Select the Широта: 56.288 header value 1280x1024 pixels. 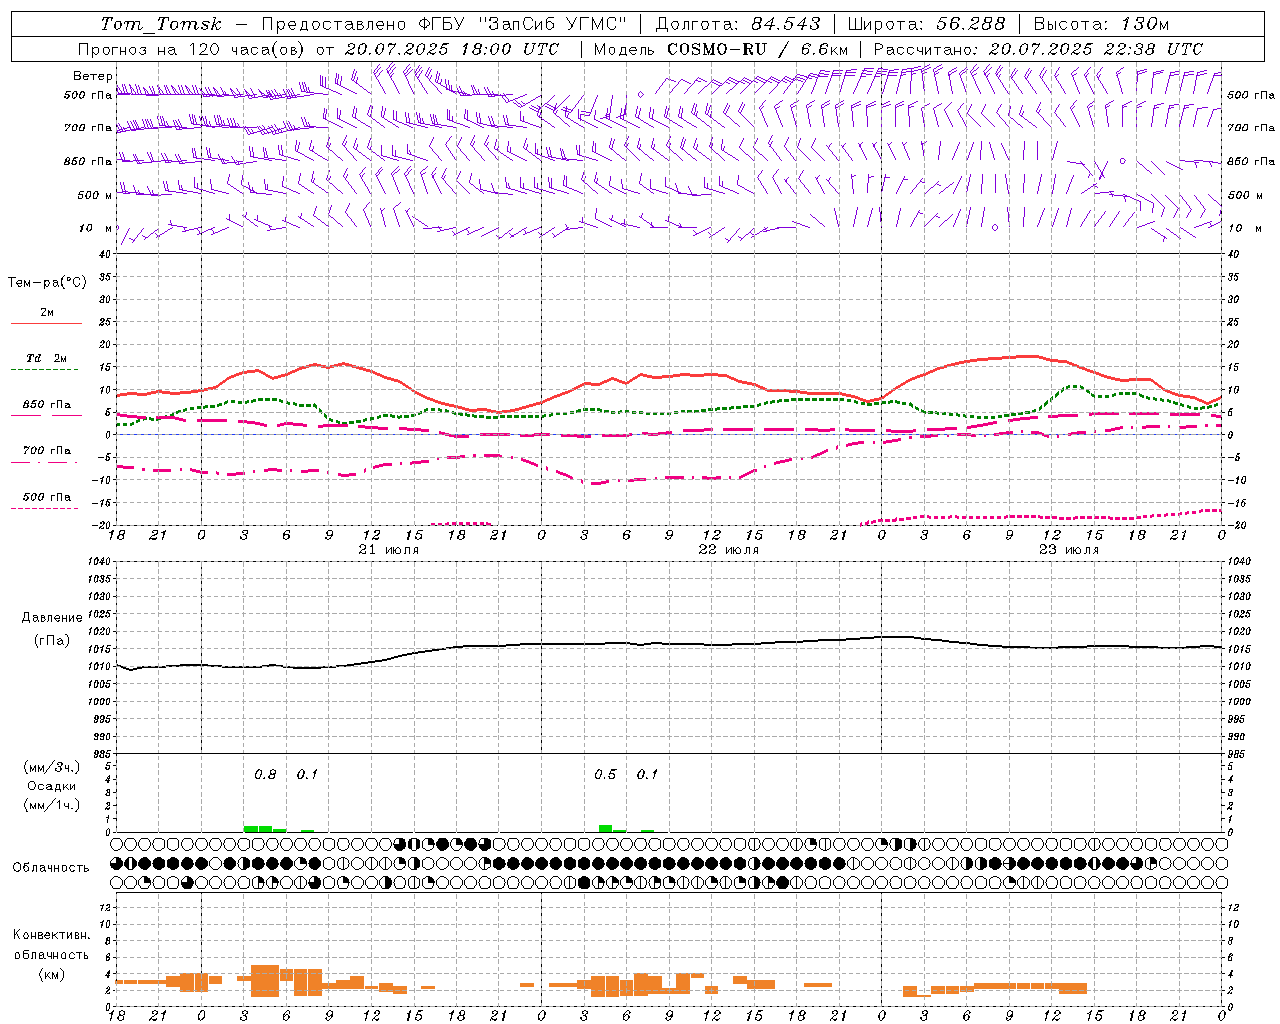[926, 24]
